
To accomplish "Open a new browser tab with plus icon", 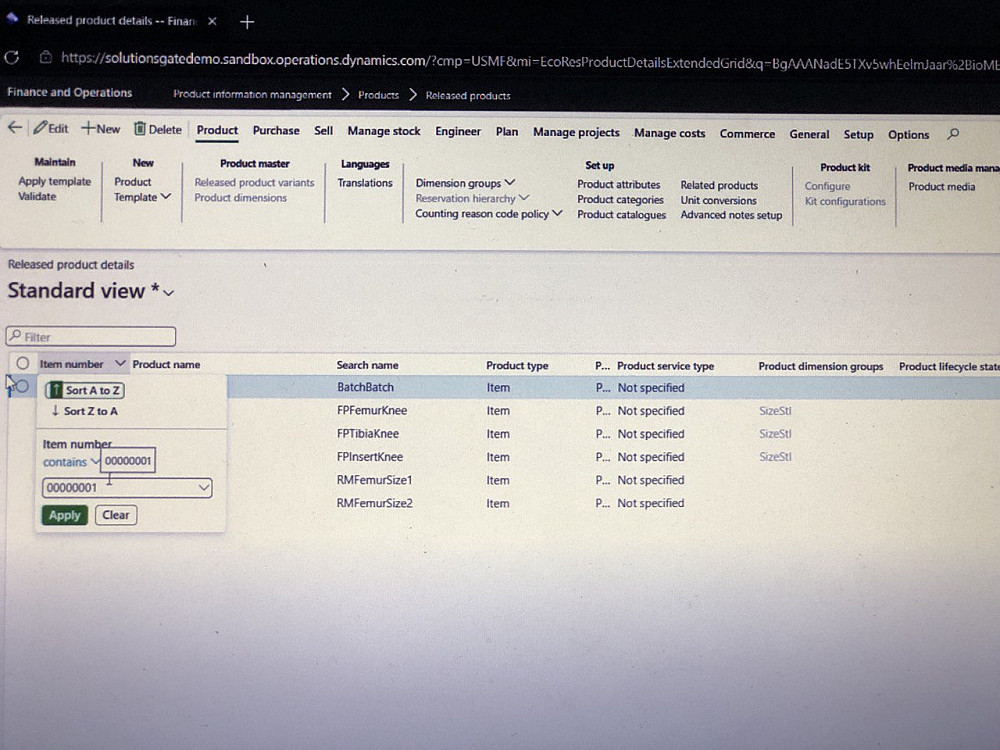I will pos(247,22).
